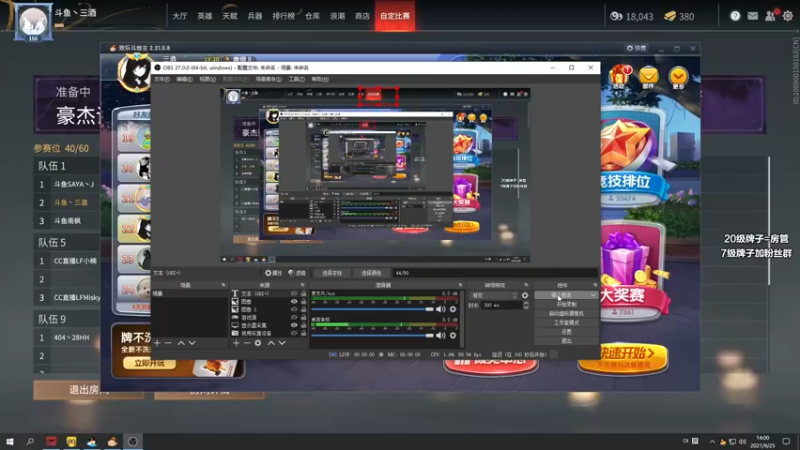This screenshot has width=800, height=450.
Task: Move the selected source down
Action: [282, 343]
